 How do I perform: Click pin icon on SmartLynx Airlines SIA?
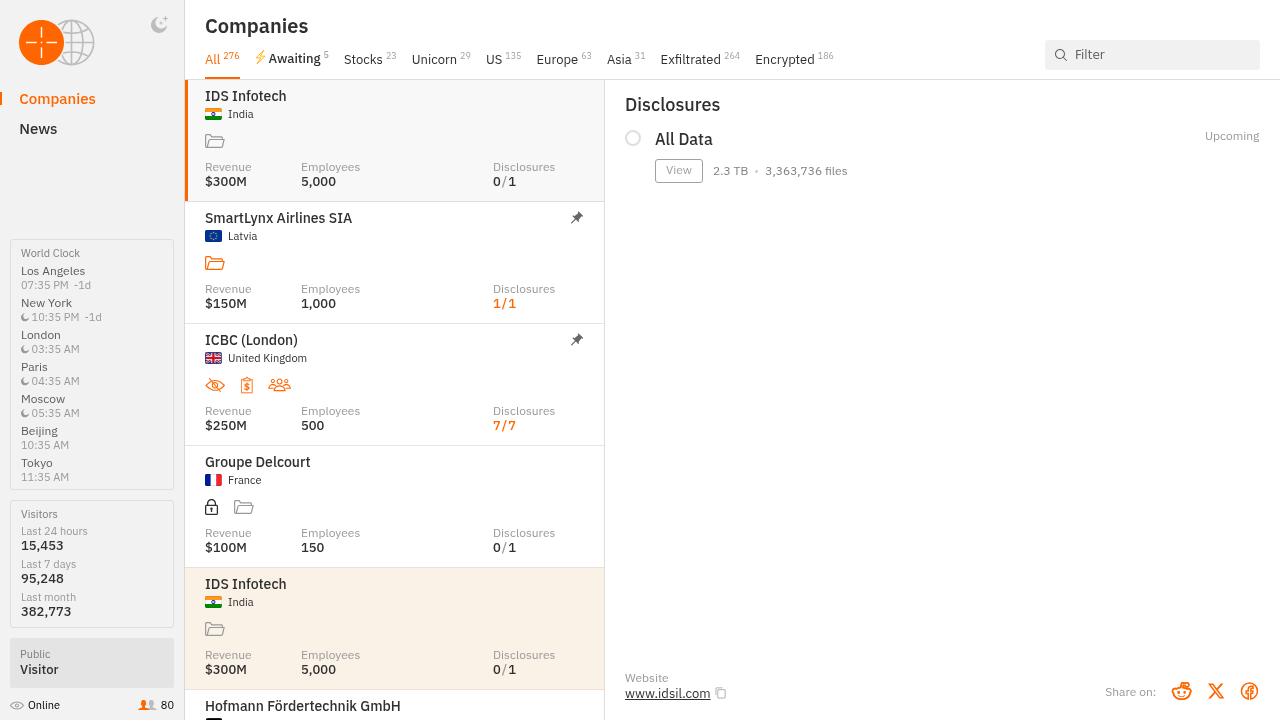[x=577, y=218]
